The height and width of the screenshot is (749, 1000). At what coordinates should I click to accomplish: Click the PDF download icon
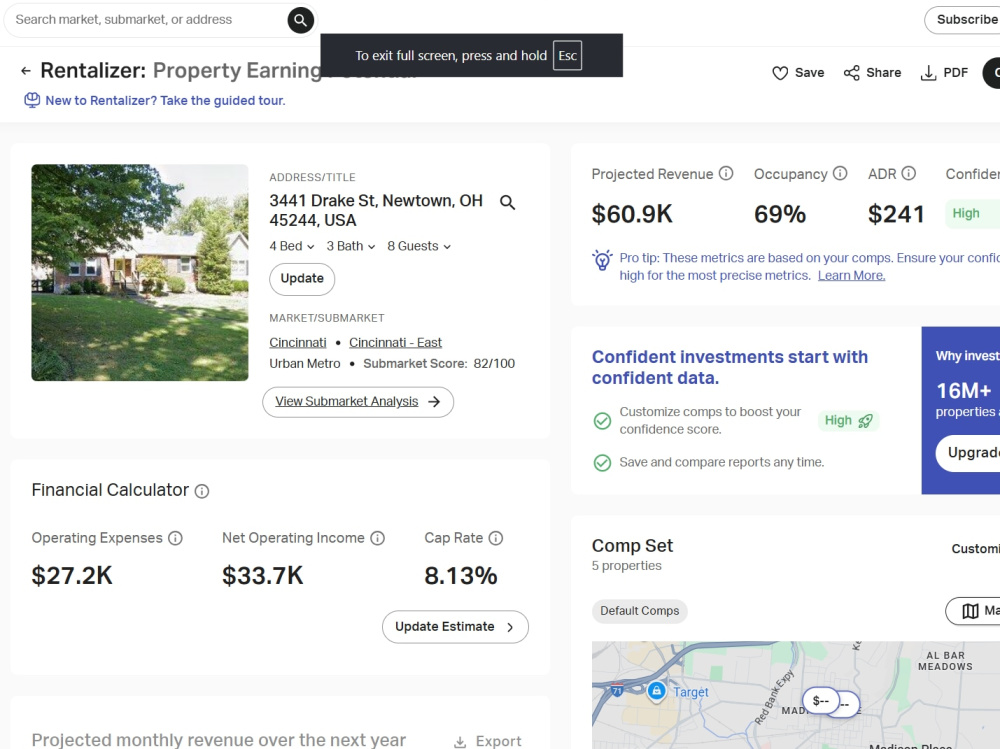[x=928, y=73]
